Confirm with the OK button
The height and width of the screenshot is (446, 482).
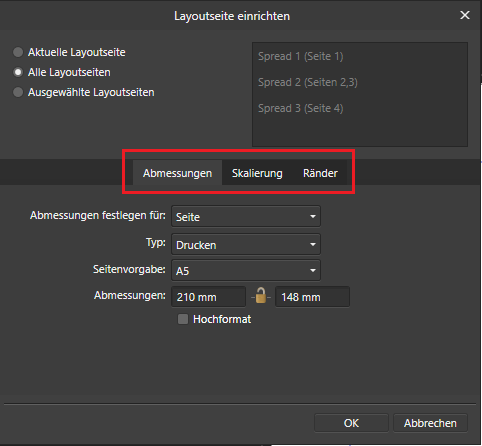pos(351,423)
